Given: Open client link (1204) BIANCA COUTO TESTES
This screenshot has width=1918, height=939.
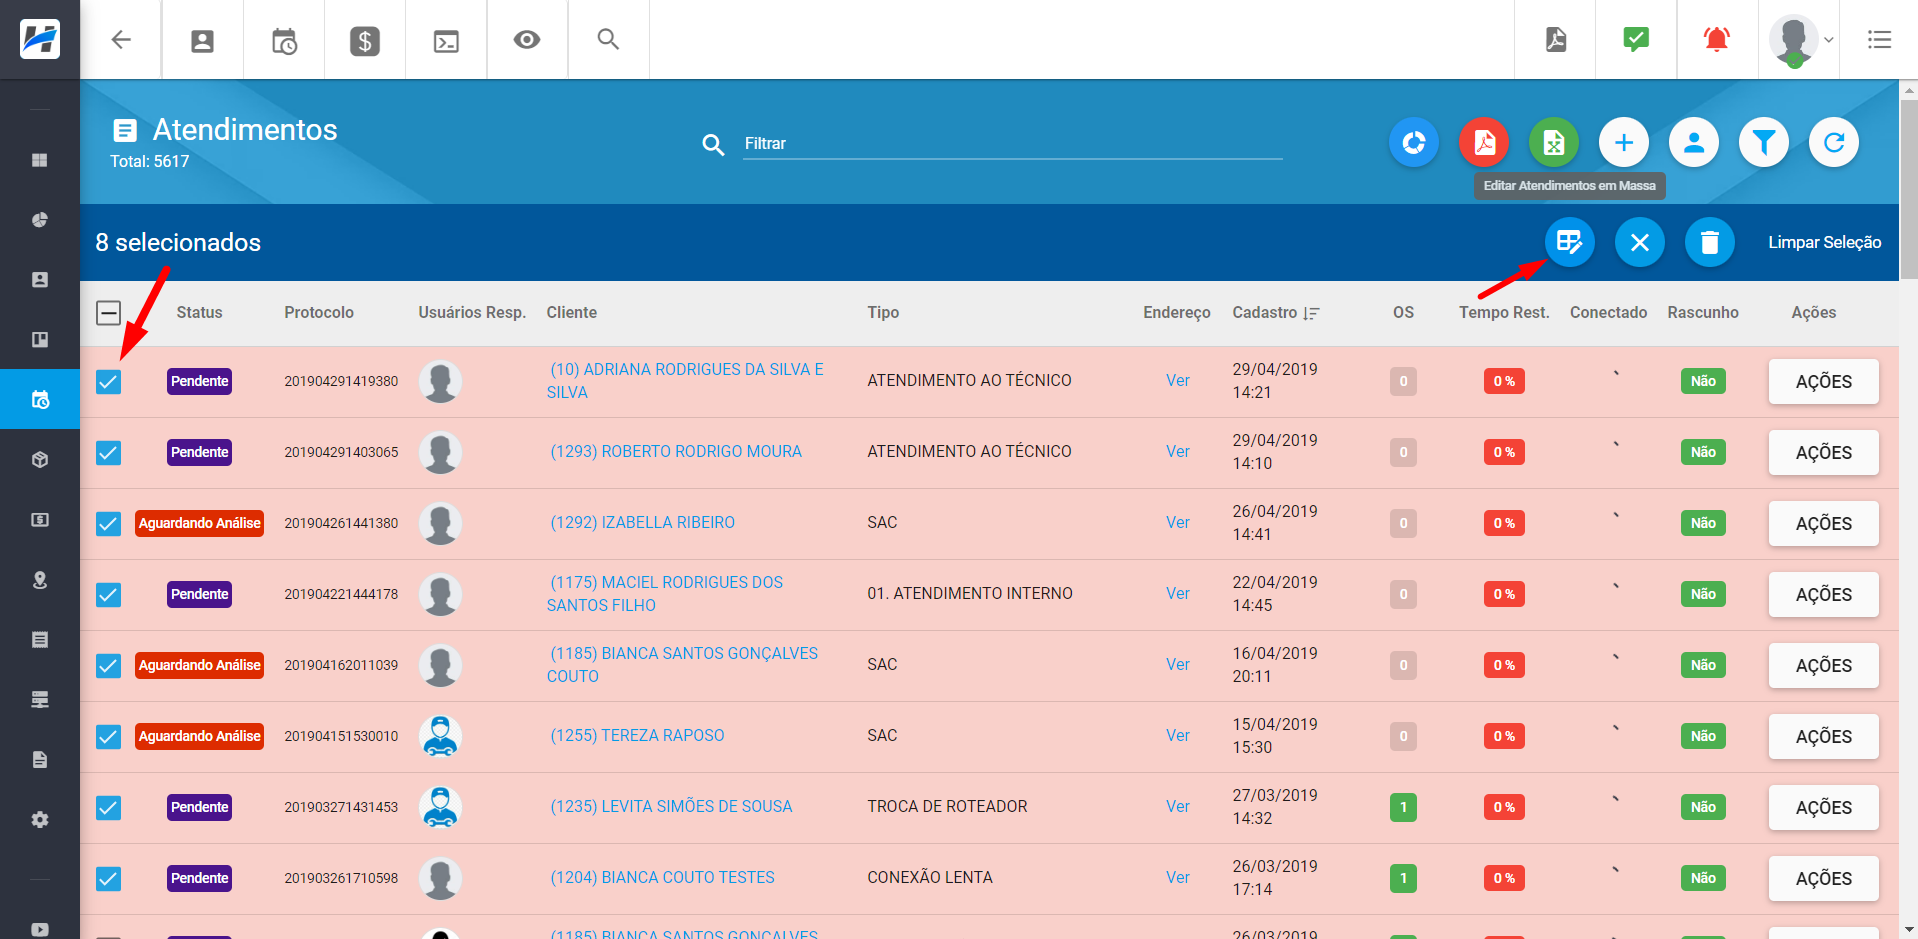Looking at the screenshot, I should point(662,878).
